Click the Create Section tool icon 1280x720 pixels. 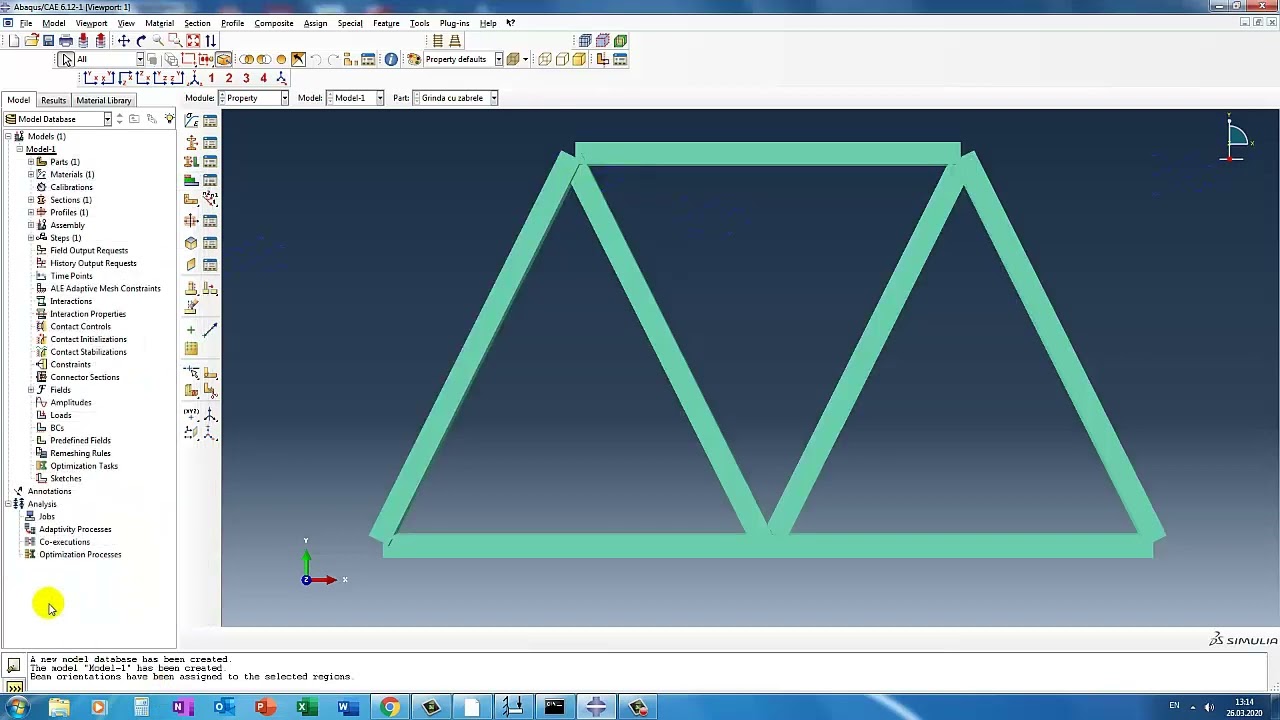tap(191, 142)
